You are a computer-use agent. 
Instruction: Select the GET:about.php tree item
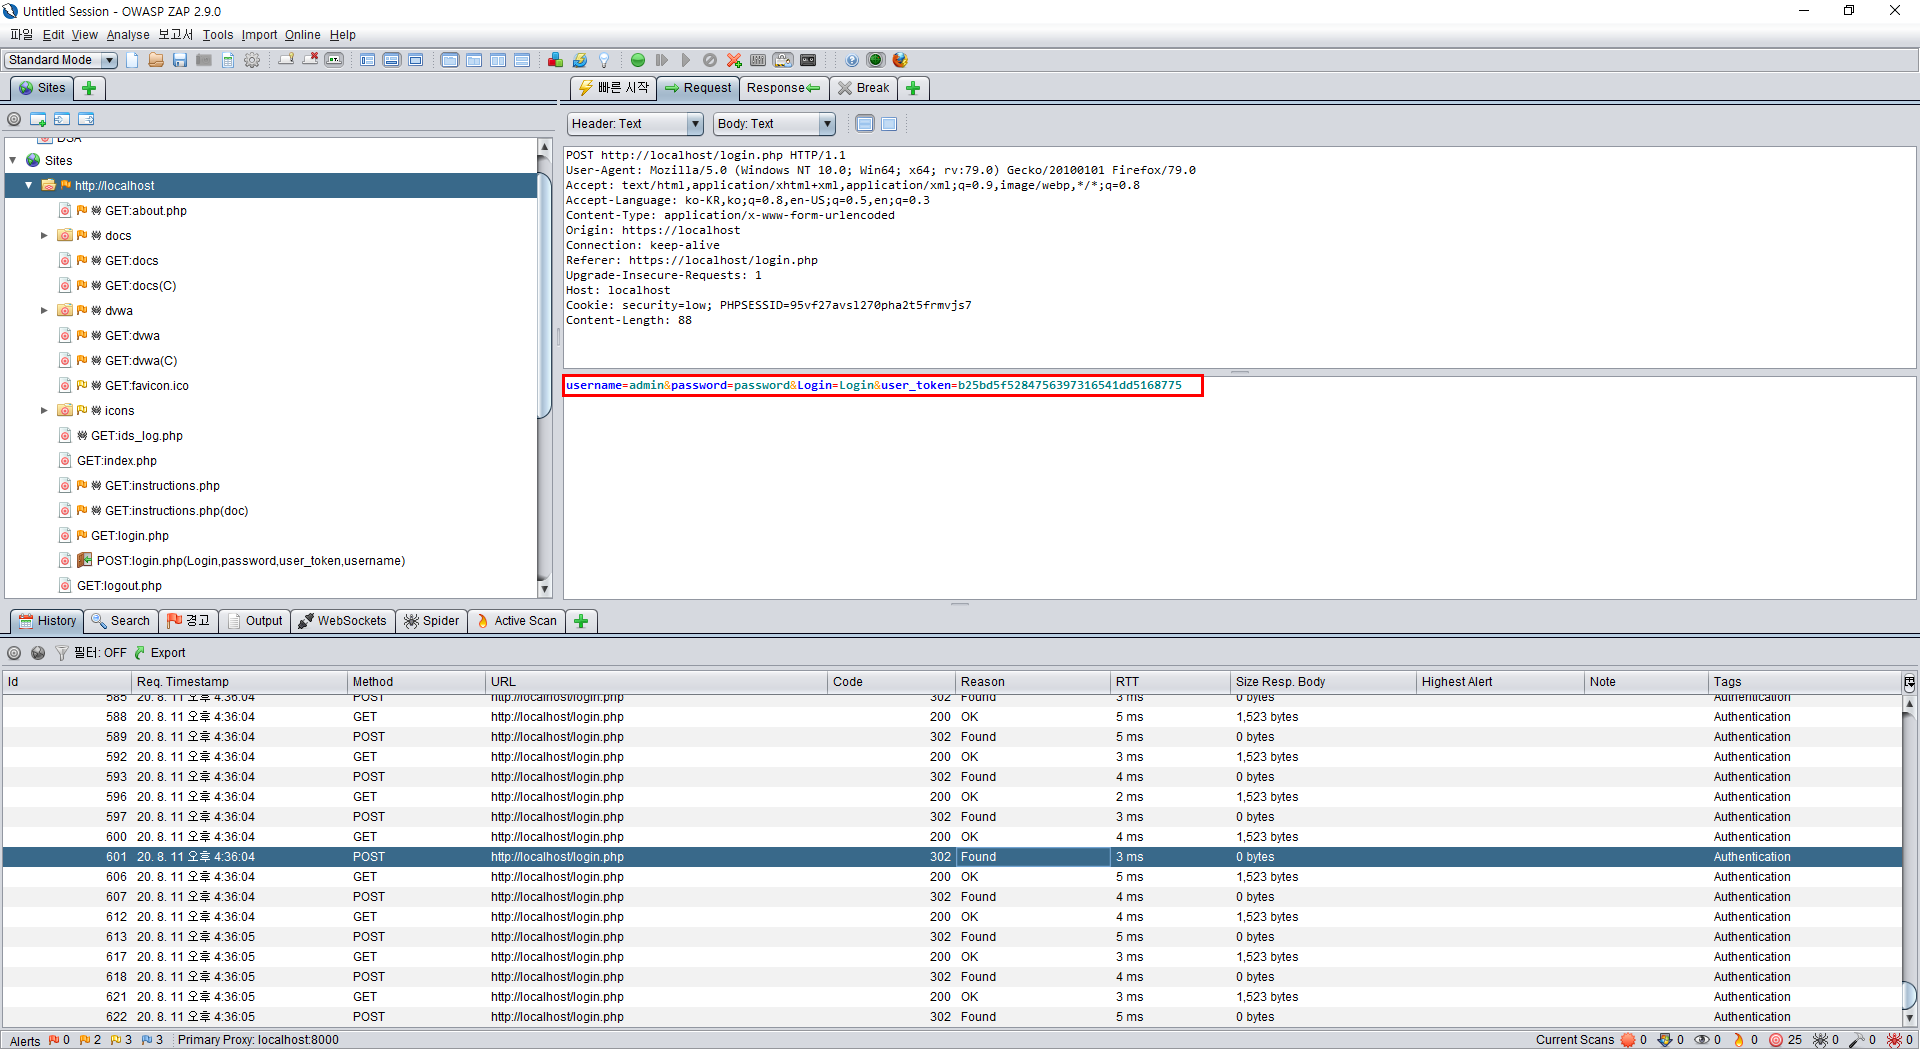pyautogui.click(x=146, y=211)
